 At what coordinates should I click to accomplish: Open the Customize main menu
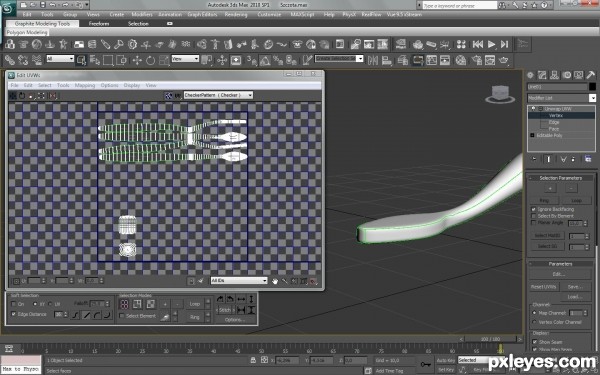(x=269, y=15)
